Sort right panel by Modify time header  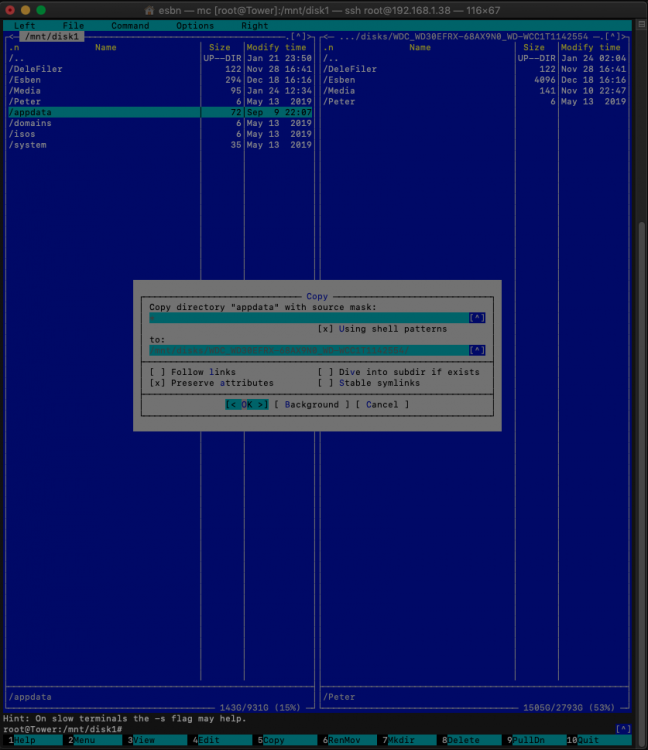click(591, 47)
